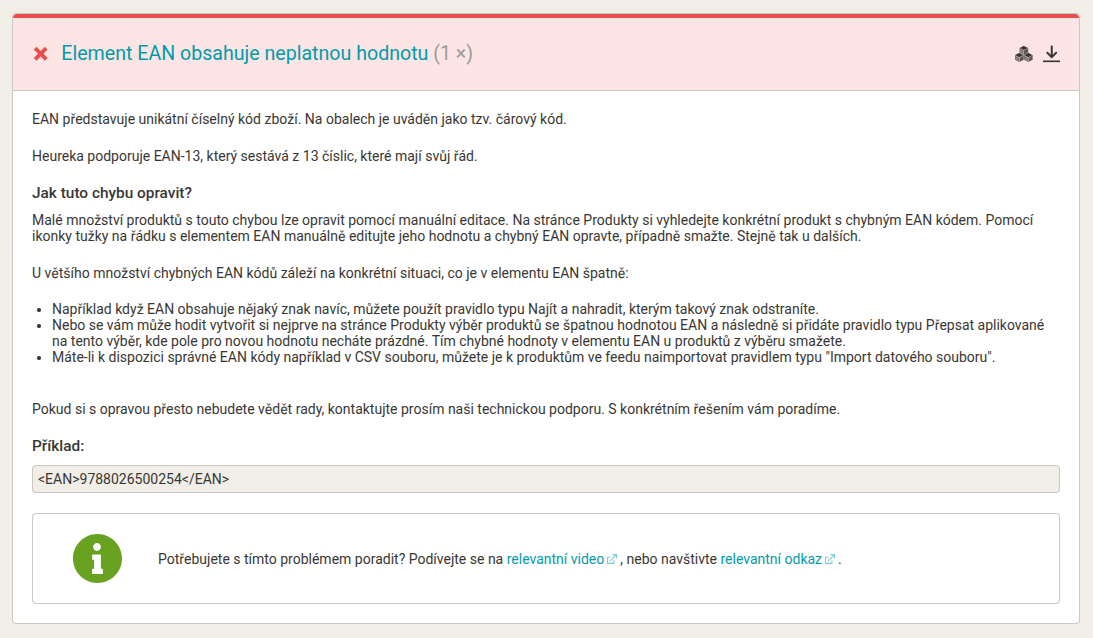This screenshot has width=1093, height=638.
Task: Click paragraph starting "U většího množství chybných EAN"
Action: click(x=330, y=273)
